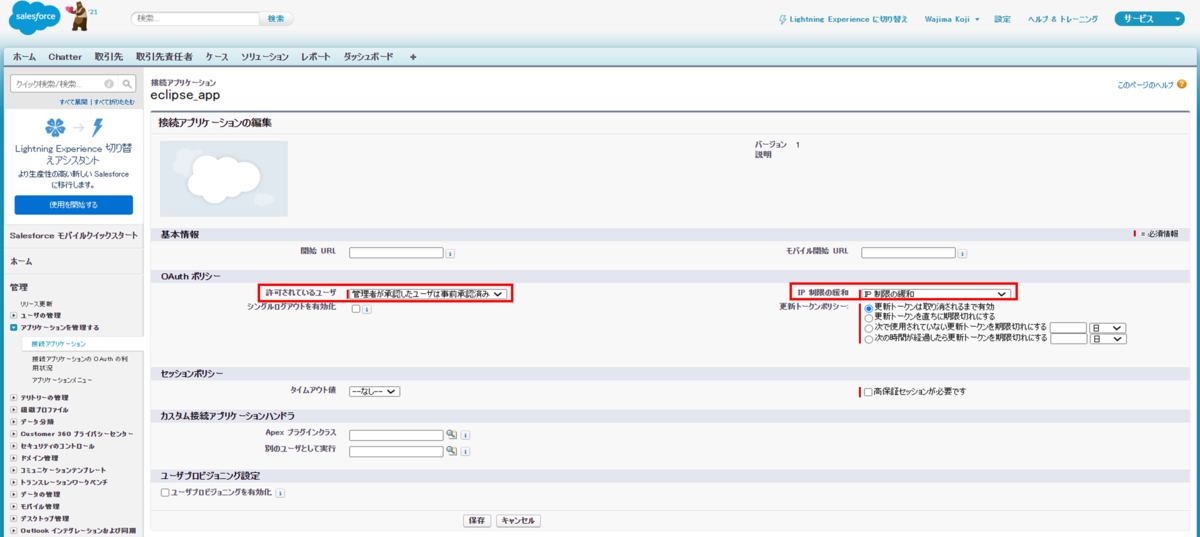
Task: Open 取引先 tab
Action: pyautogui.click(x=108, y=57)
